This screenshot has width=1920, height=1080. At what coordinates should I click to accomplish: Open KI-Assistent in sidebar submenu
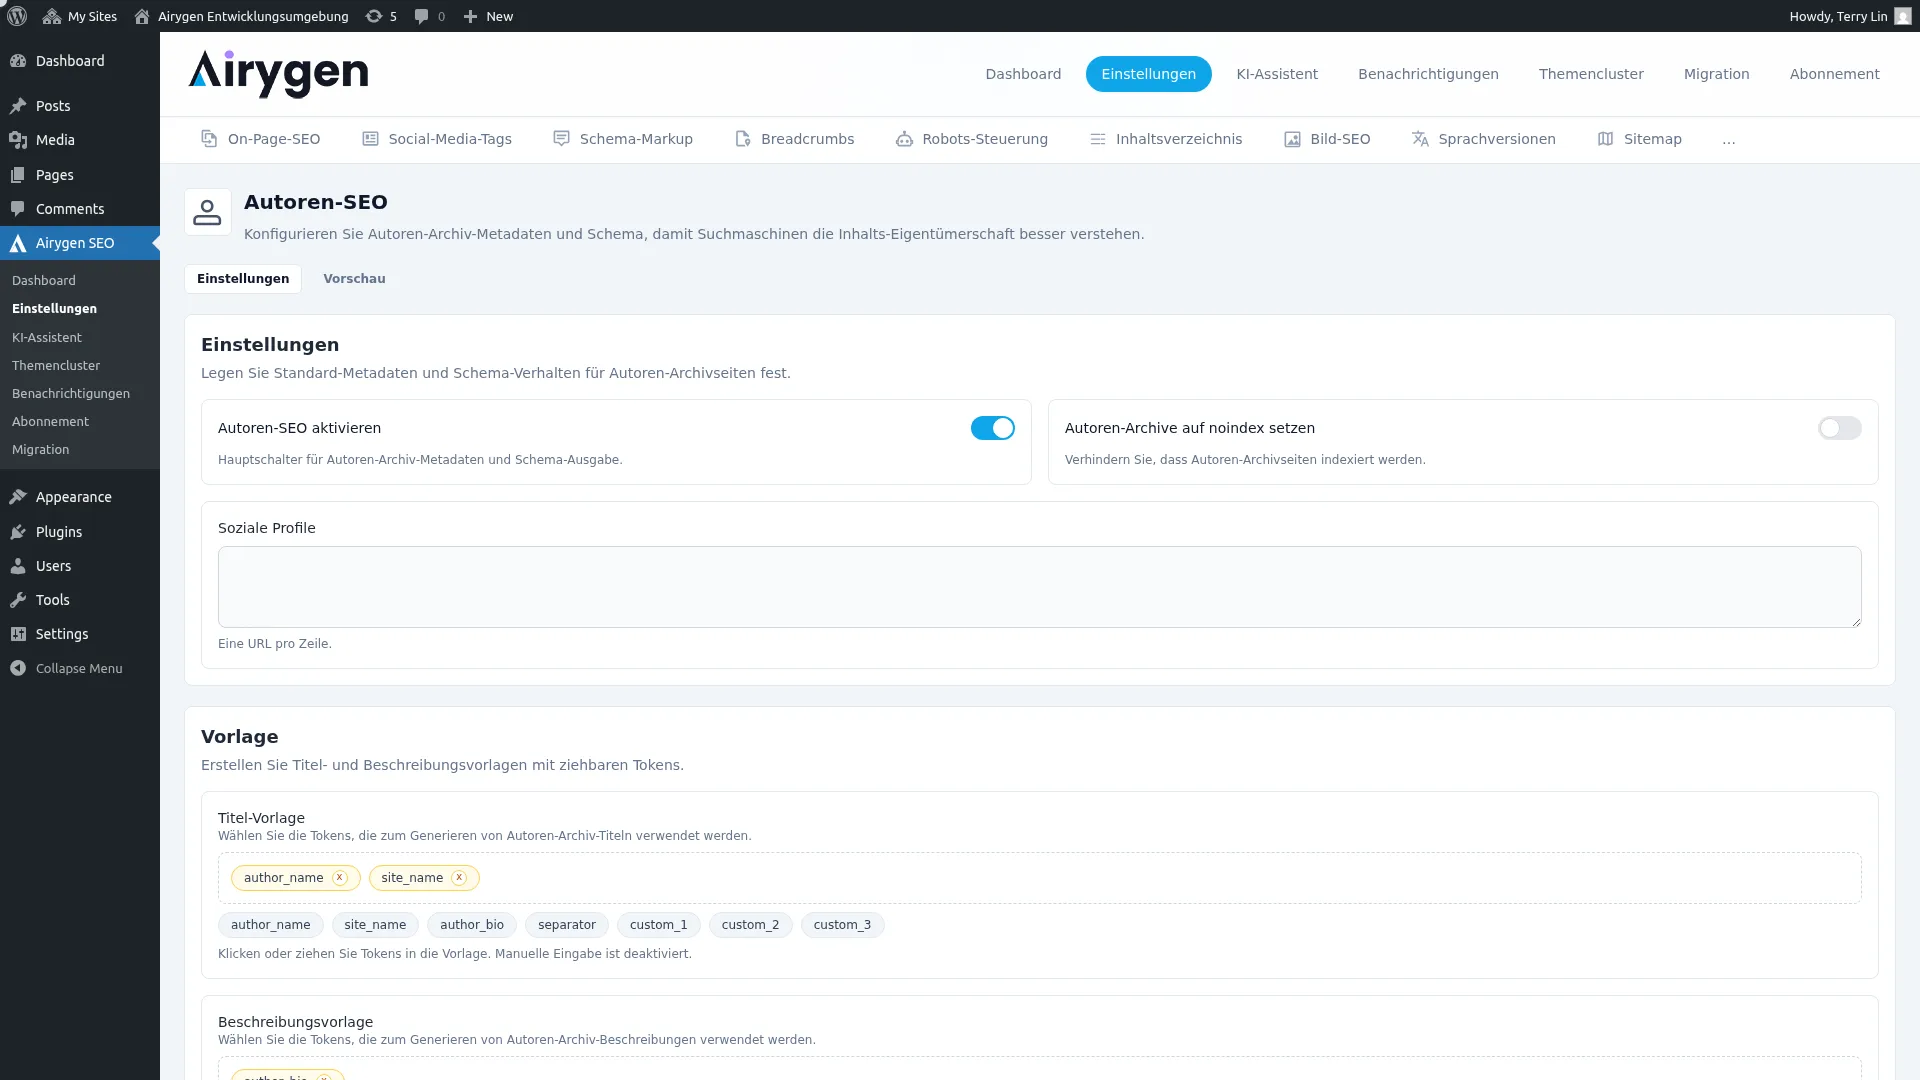[47, 338]
